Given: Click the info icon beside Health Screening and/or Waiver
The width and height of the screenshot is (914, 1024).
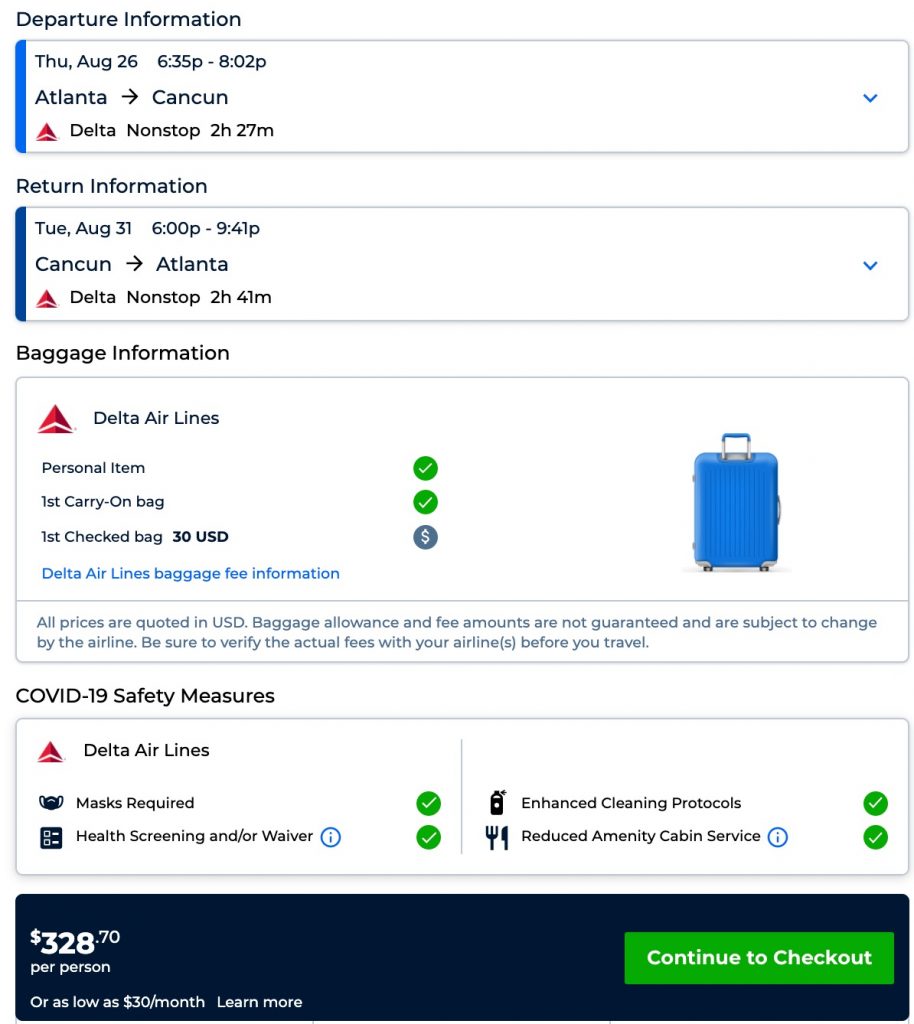Looking at the screenshot, I should (x=331, y=837).
